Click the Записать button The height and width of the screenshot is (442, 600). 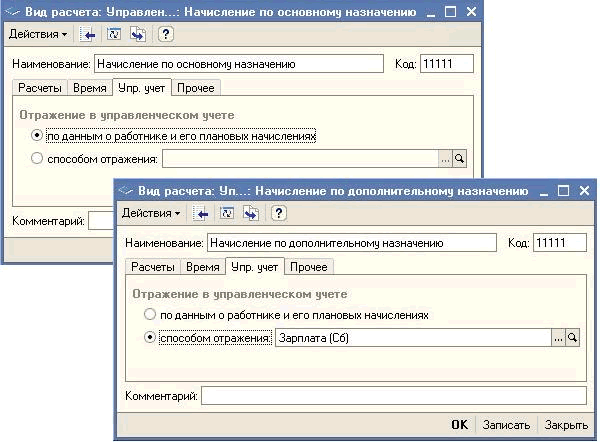[506, 425]
